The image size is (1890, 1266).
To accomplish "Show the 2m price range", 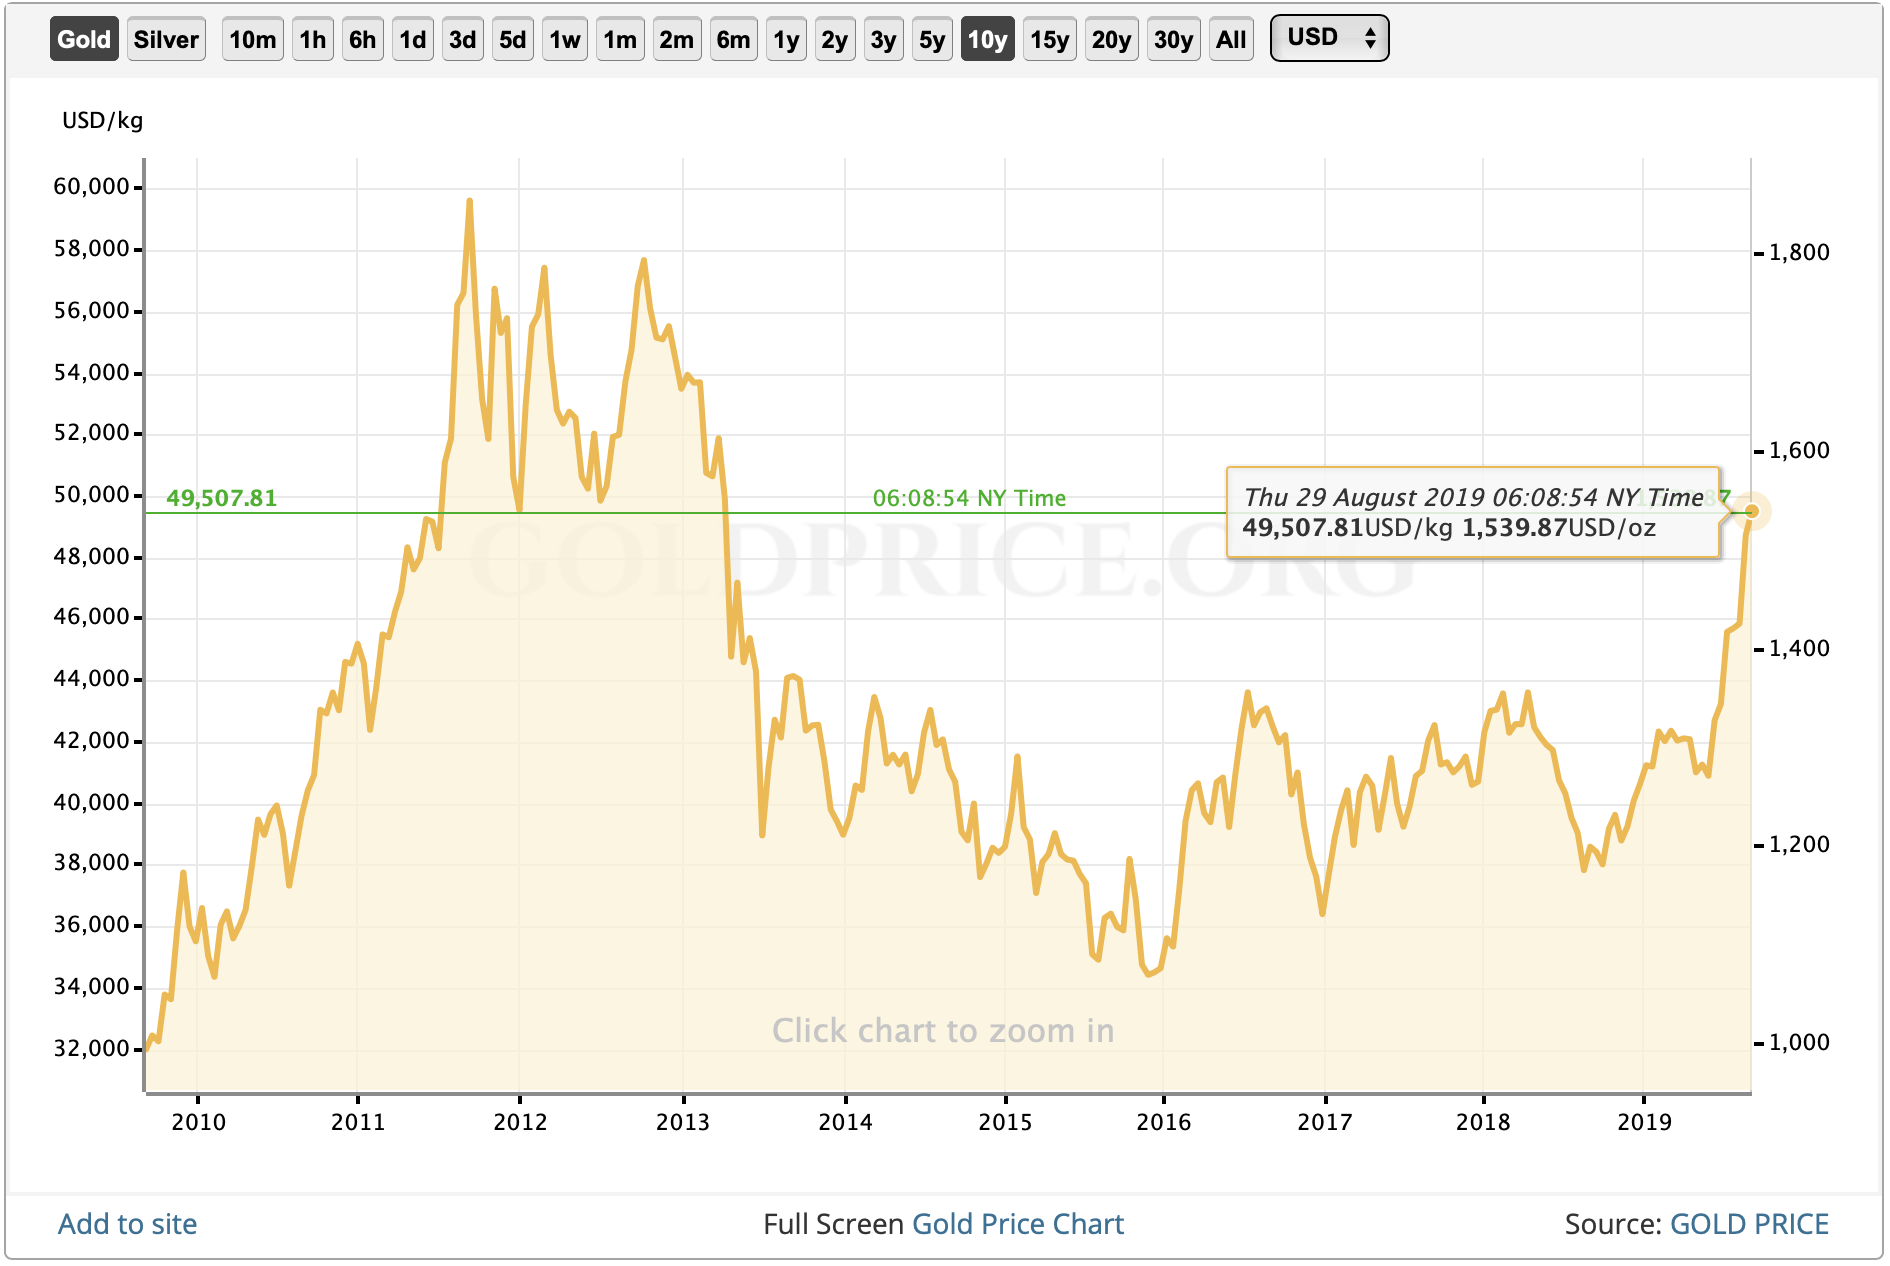I will point(677,40).
